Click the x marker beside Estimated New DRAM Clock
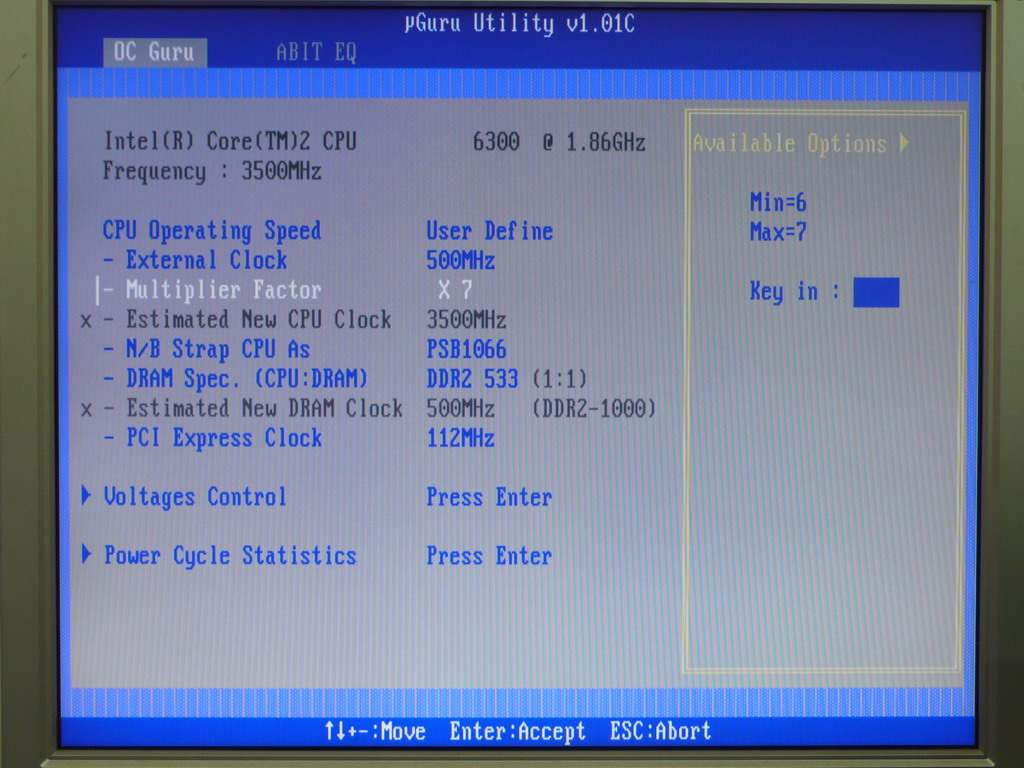The width and height of the screenshot is (1024, 768). (86, 409)
